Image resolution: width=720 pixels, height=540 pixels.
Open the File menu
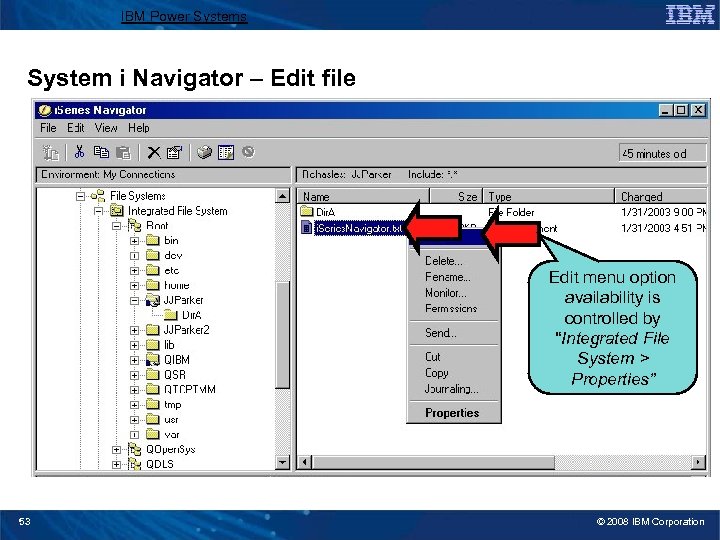[x=48, y=128]
